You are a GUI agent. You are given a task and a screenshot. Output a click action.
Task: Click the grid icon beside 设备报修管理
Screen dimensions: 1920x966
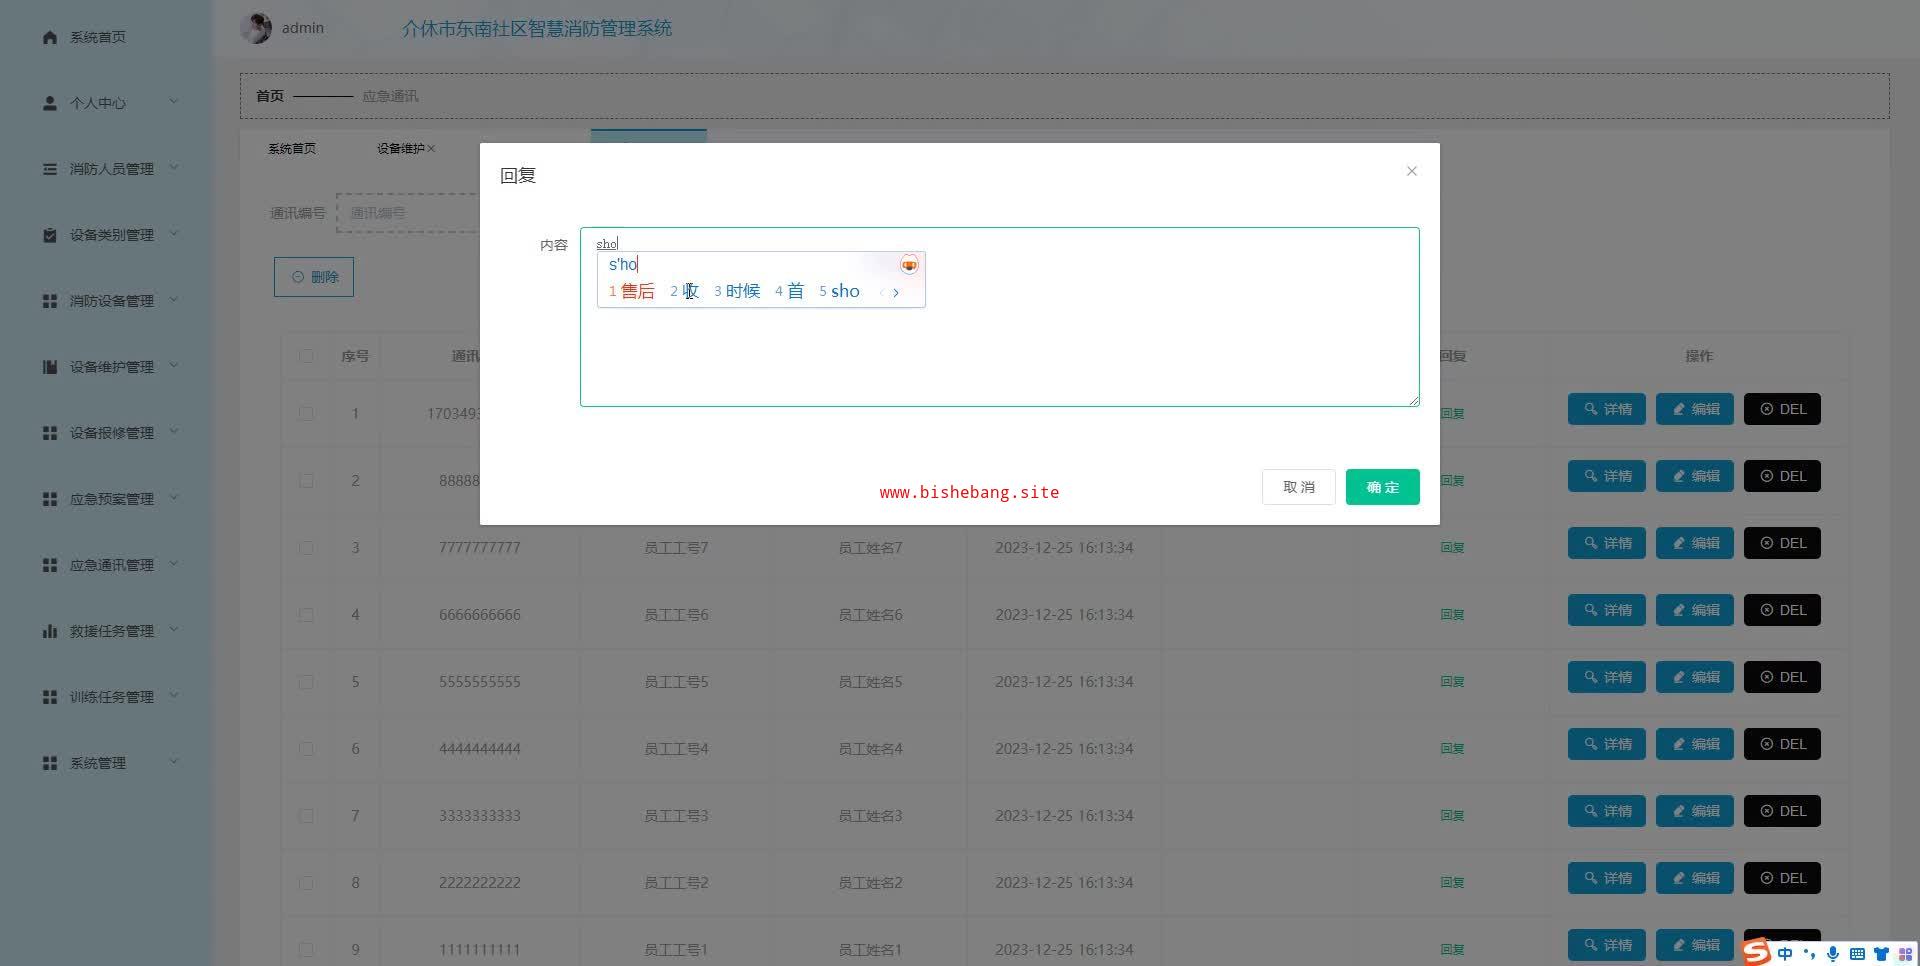pos(50,433)
